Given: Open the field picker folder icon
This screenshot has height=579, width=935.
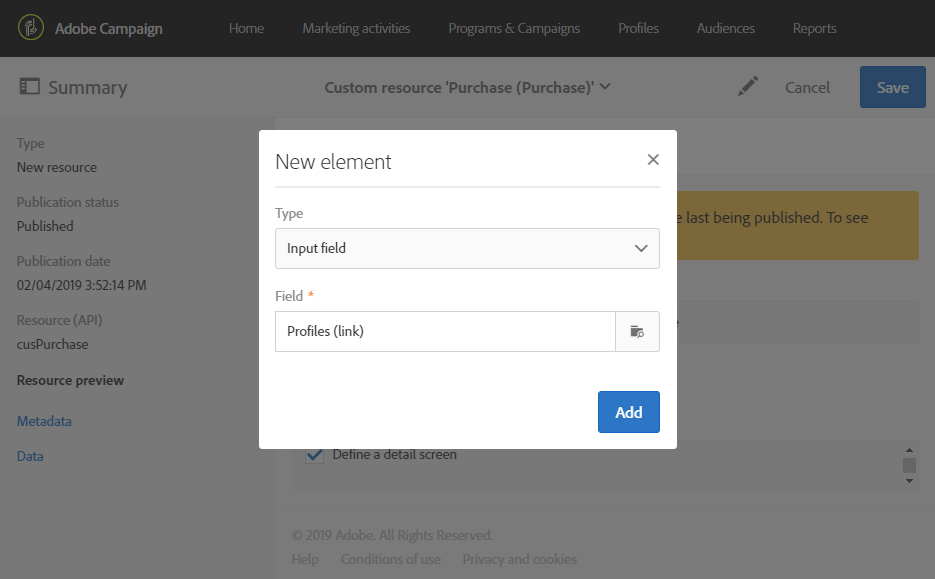Looking at the screenshot, I should pyautogui.click(x=637, y=331).
